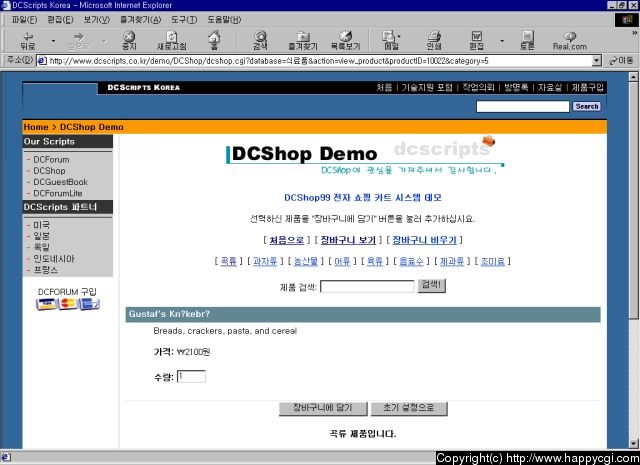Image resolution: width=640 pixels, height=465 pixels.
Task: Open the 편집(E) menu
Action: point(60,20)
